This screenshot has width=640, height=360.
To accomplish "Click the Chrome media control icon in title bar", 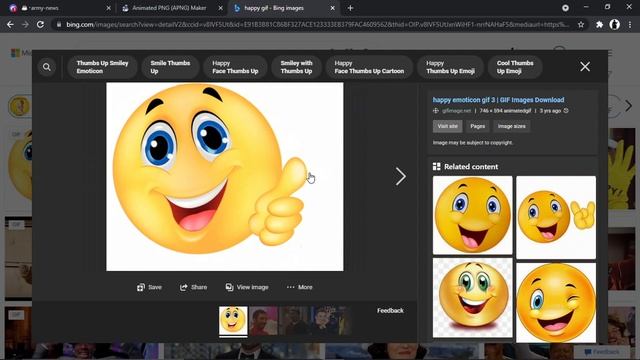I will pos(565,8).
